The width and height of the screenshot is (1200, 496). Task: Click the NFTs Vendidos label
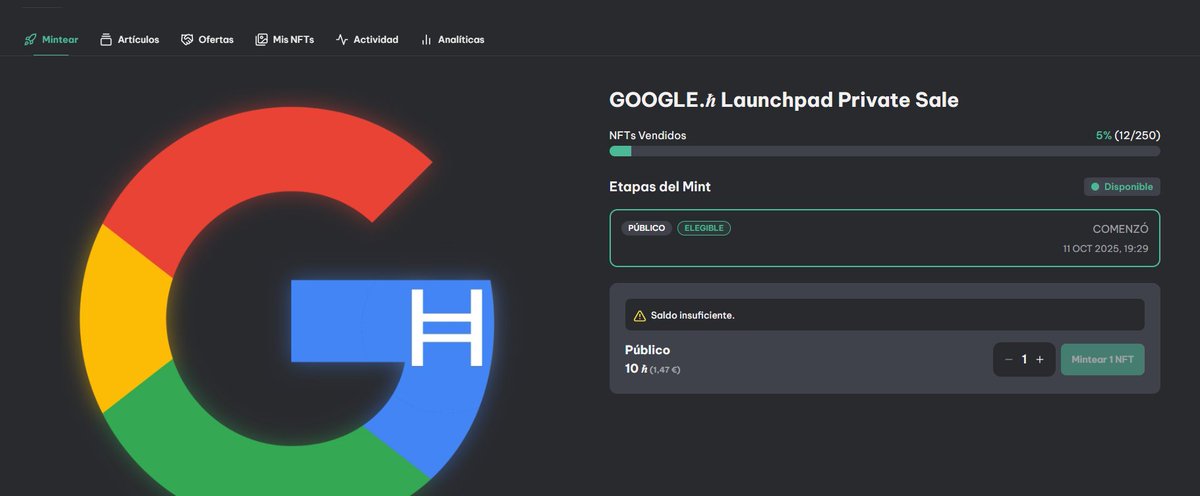pos(648,135)
